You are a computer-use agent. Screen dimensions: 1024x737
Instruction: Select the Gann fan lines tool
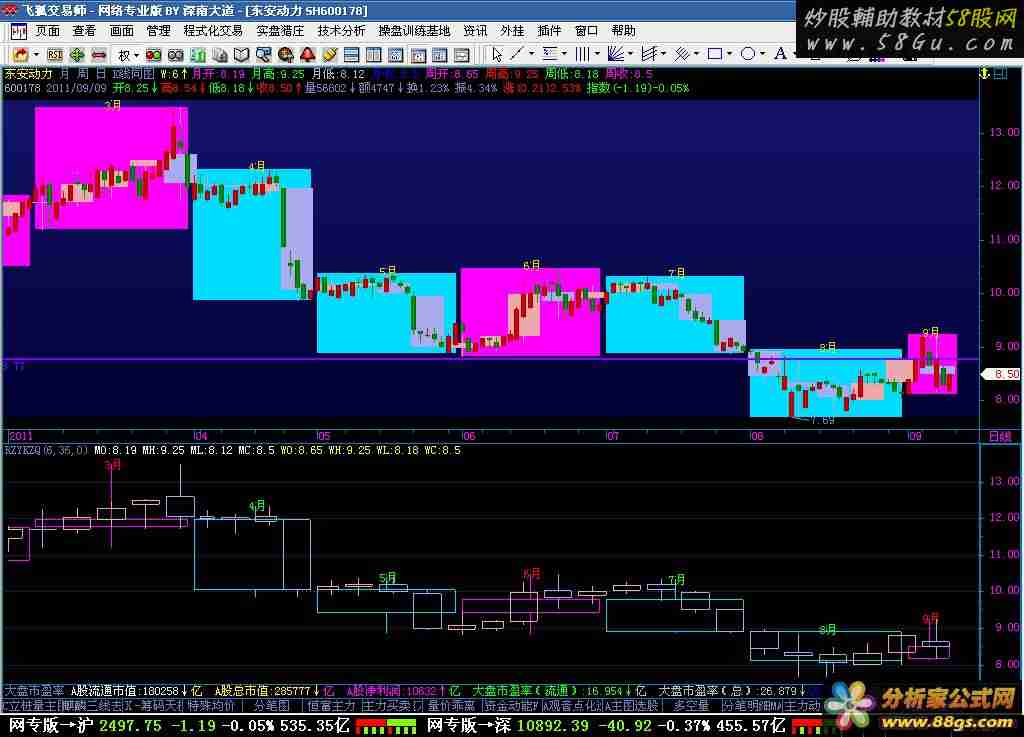tap(615, 54)
